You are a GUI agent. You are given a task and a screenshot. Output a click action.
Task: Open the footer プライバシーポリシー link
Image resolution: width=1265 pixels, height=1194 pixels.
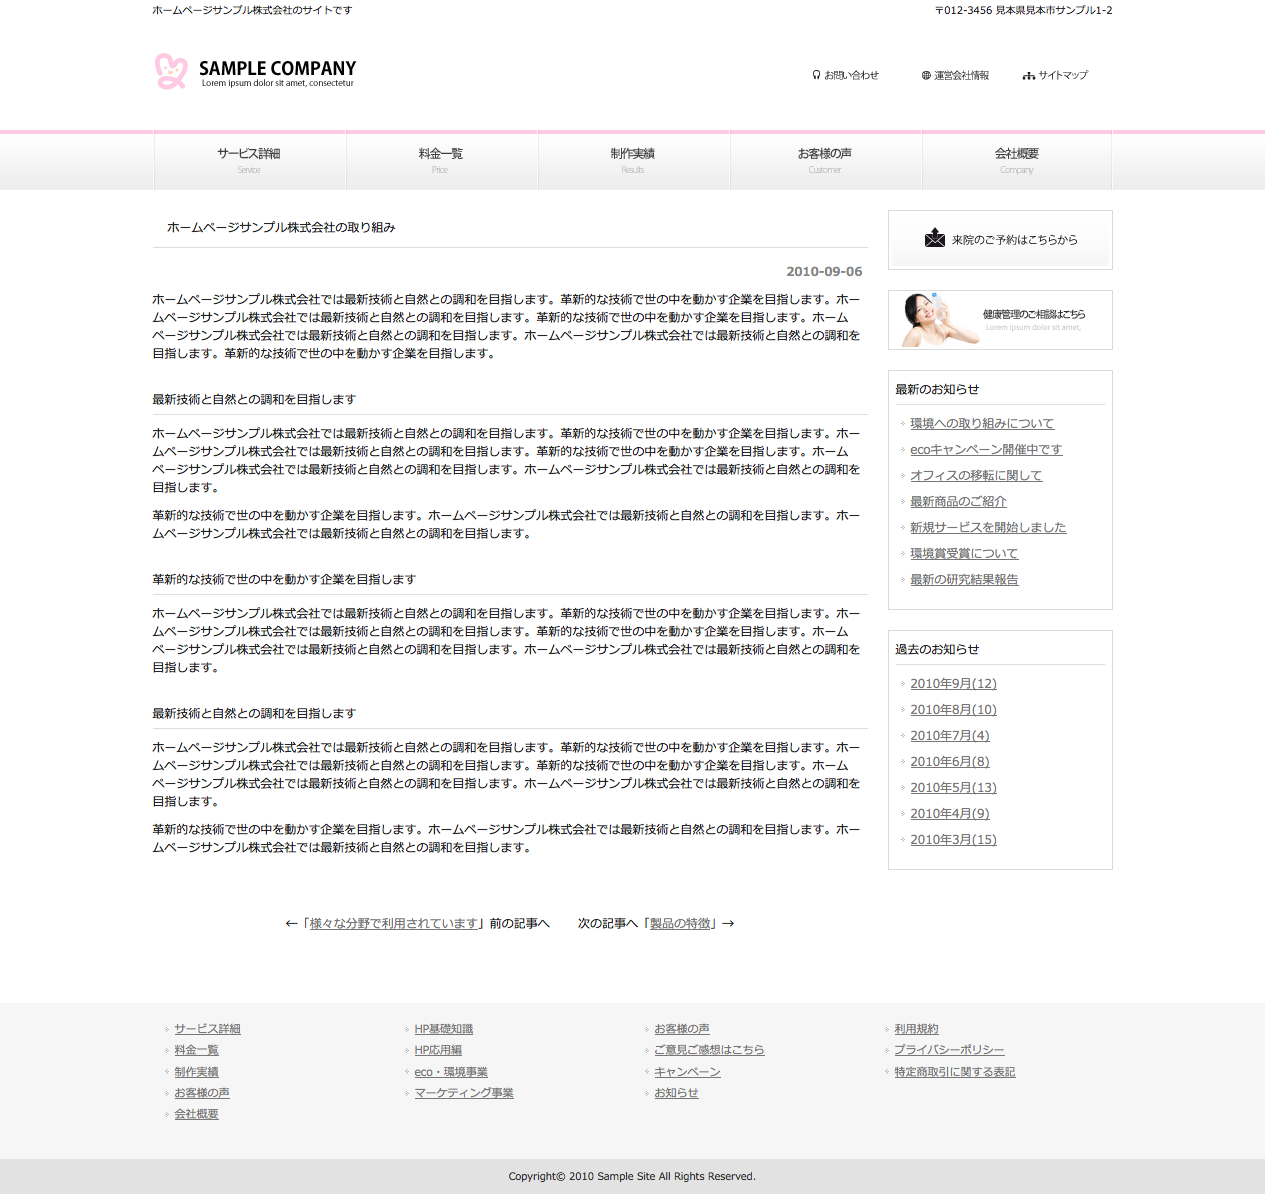949,1050
